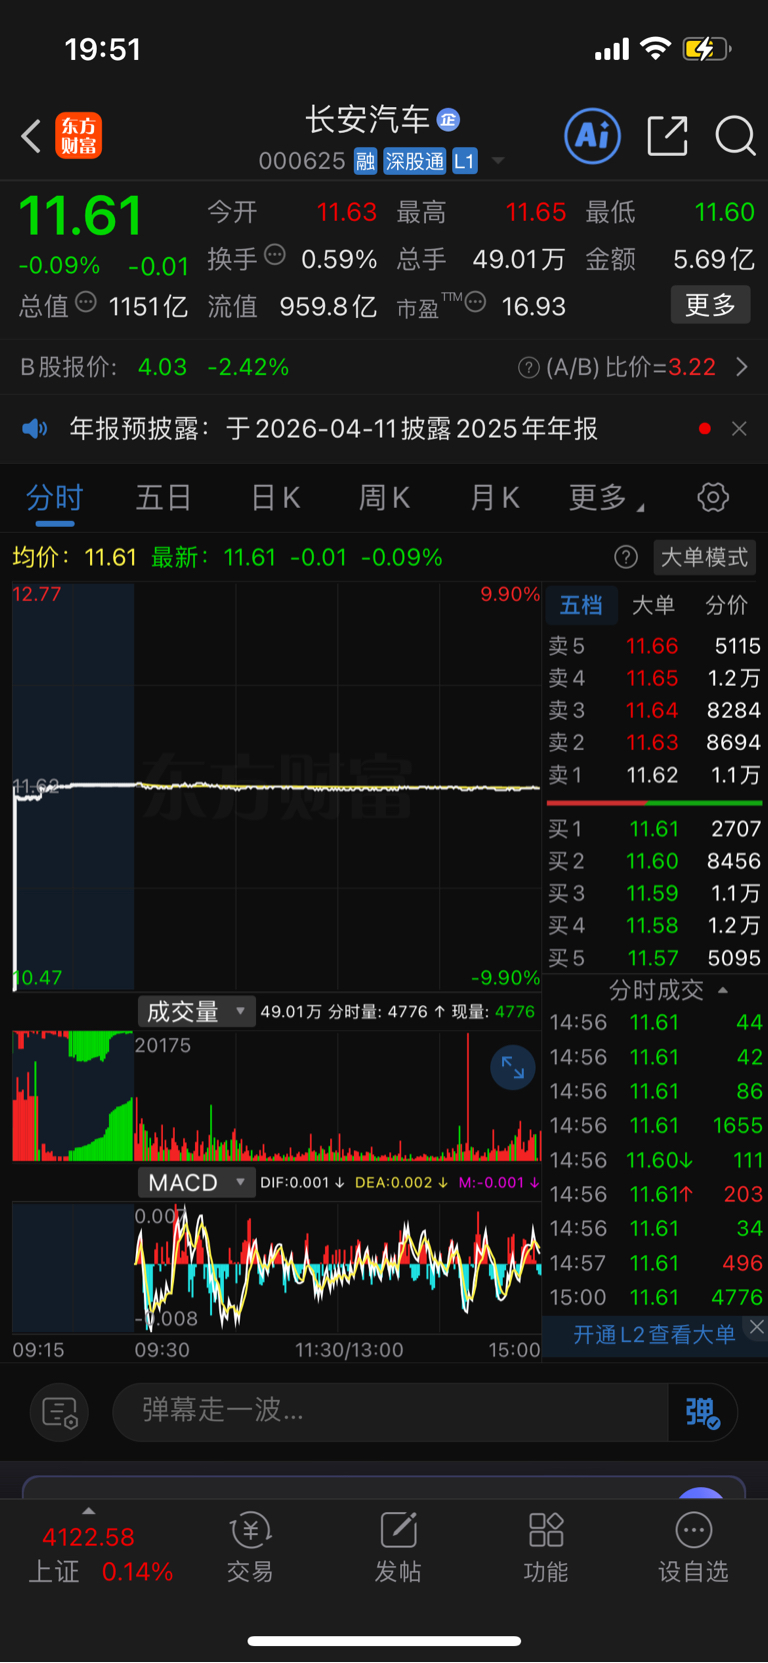Tap the MACD indicator chart
The height and width of the screenshot is (1663, 768).
(x=276, y=1268)
